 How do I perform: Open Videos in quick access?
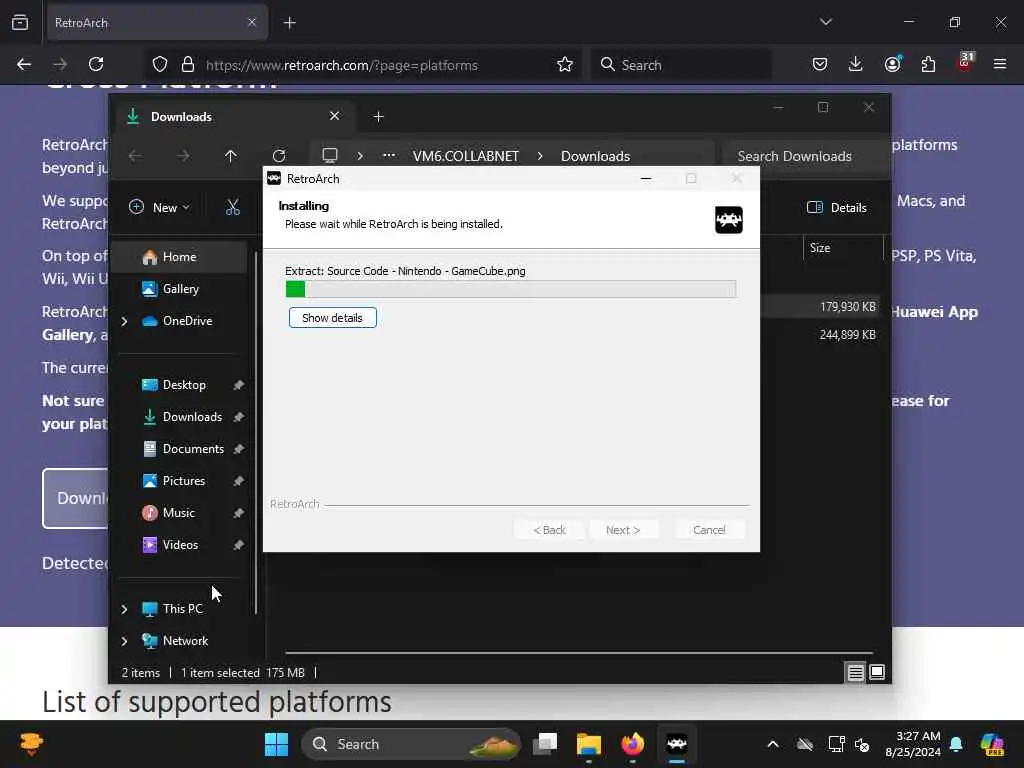tap(180, 545)
